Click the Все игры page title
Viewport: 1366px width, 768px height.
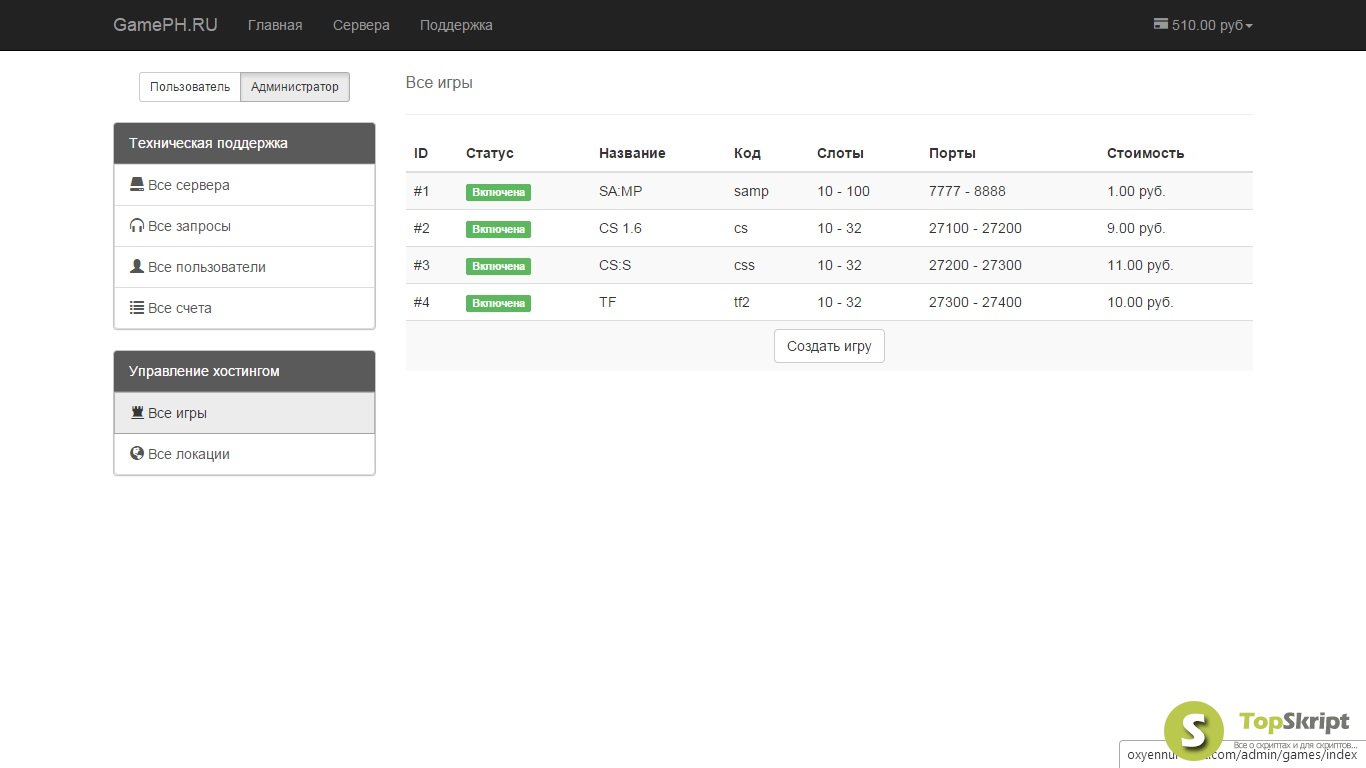pyautogui.click(x=439, y=82)
